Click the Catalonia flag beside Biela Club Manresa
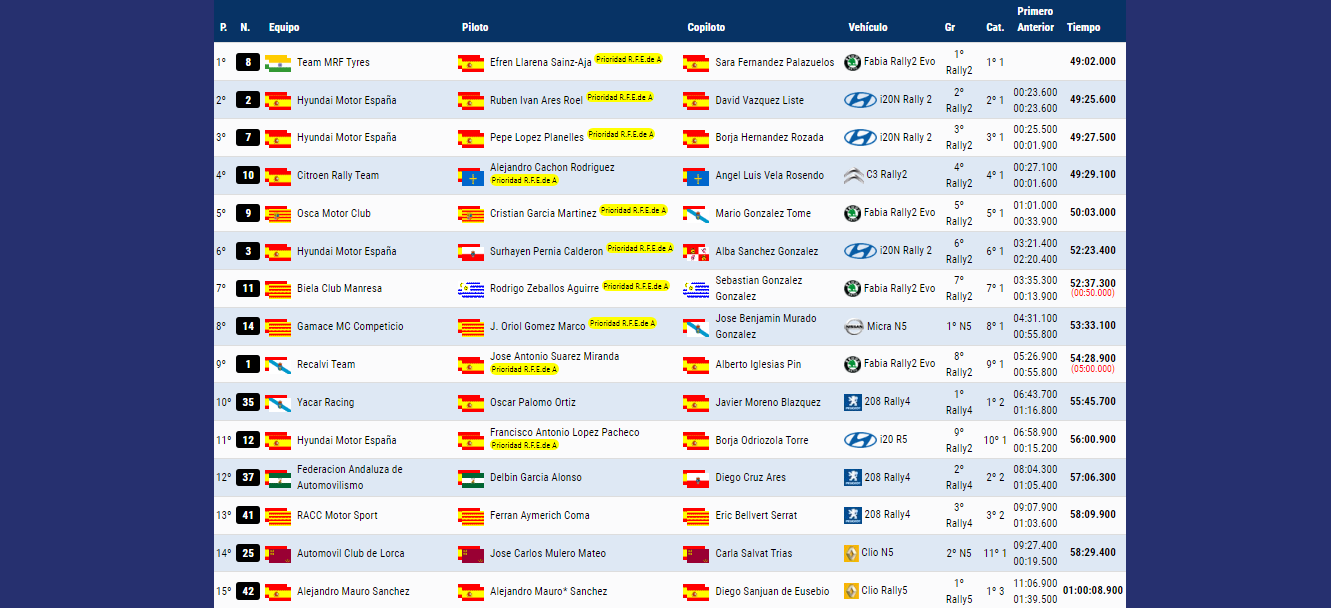This screenshot has width=1331, height=608. (x=278, y=289)
